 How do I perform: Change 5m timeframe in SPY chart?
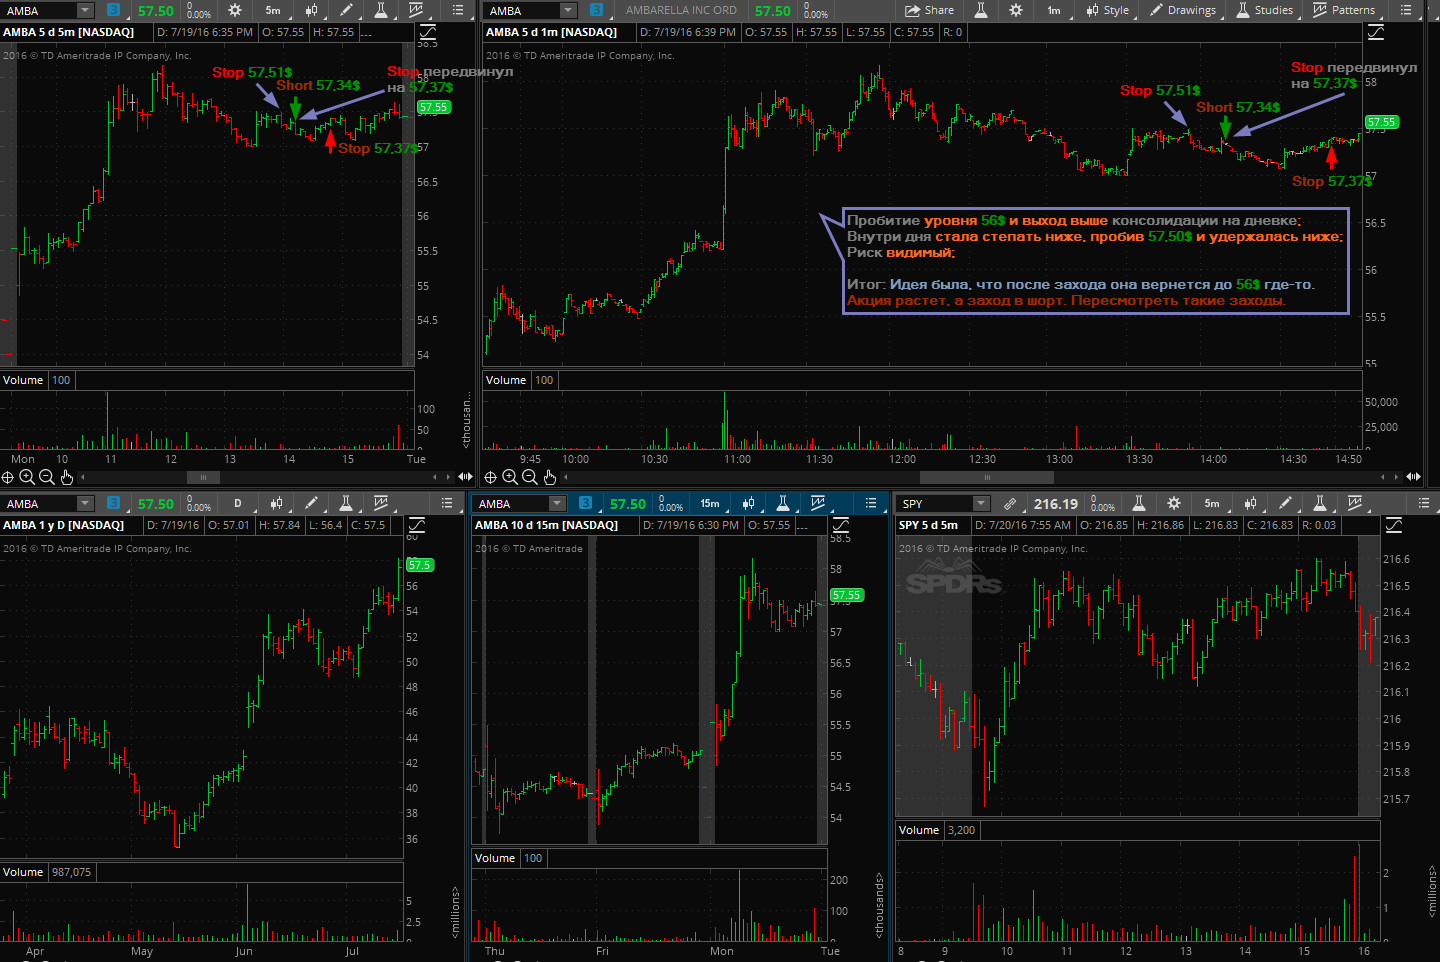point(1212,503)
